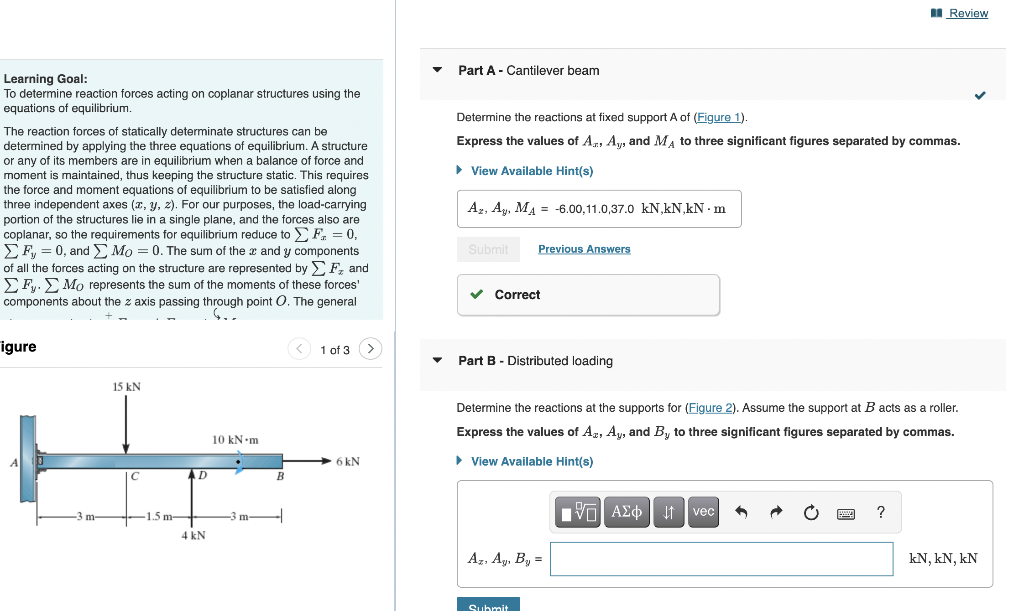Expand View Available Hint(s) in Part A
The image size is (1024, 611).
(531, 170)
